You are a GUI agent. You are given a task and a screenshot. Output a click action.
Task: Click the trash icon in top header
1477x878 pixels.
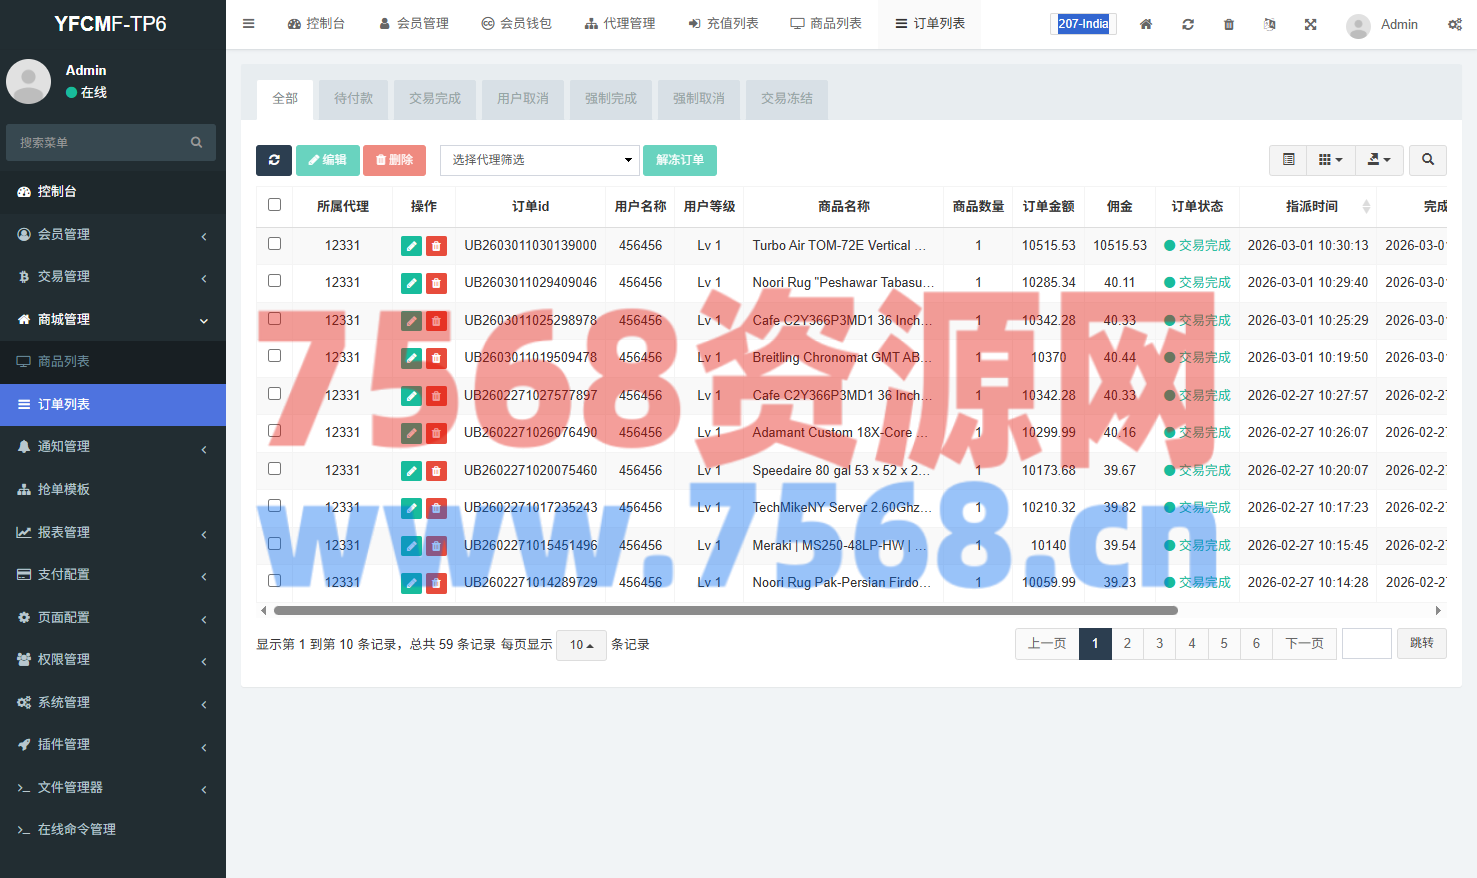[x=1229, y=24]
